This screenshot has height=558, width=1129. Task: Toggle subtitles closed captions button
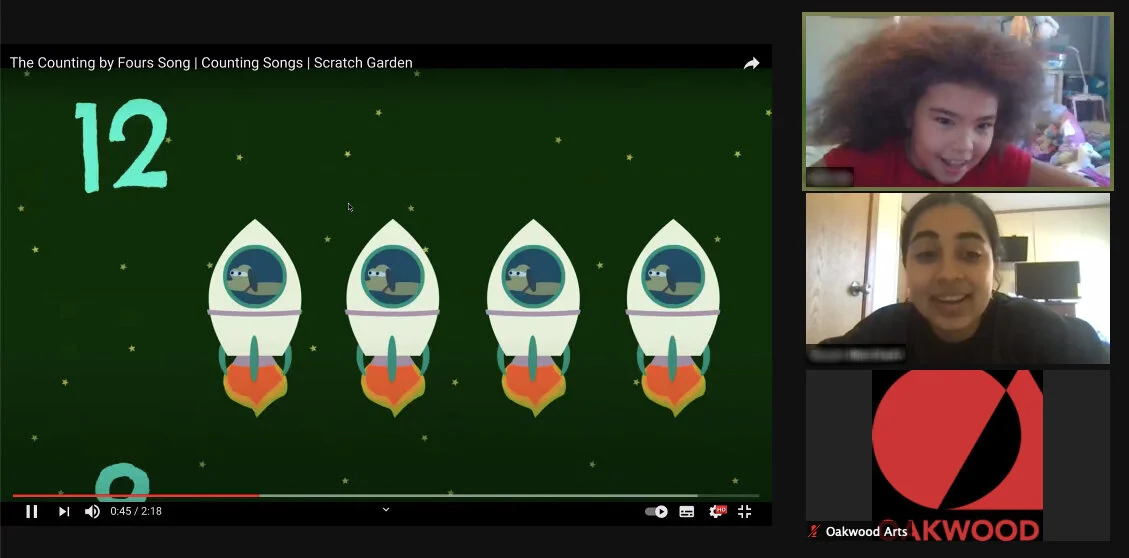click(x=687, y=511)
